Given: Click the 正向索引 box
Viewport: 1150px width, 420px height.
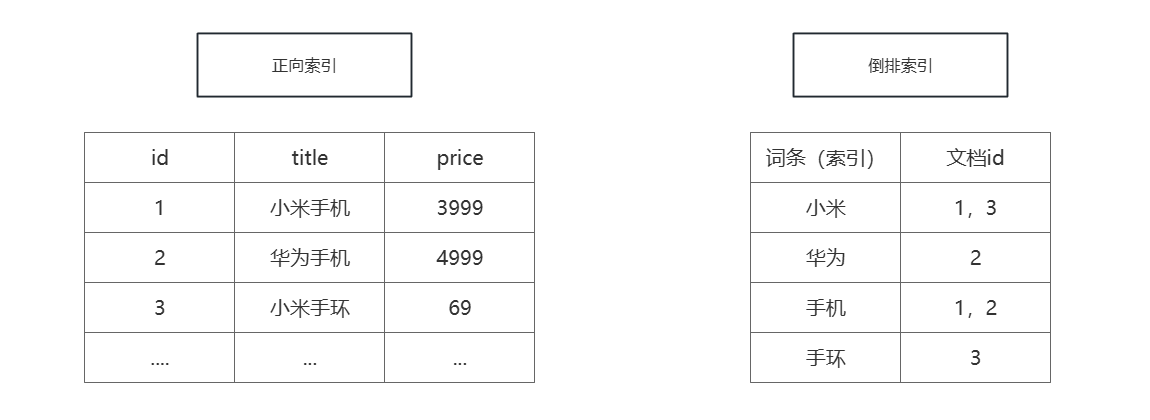Looking at the screenshot, I should pyautogui.click(x=304, y=65).
